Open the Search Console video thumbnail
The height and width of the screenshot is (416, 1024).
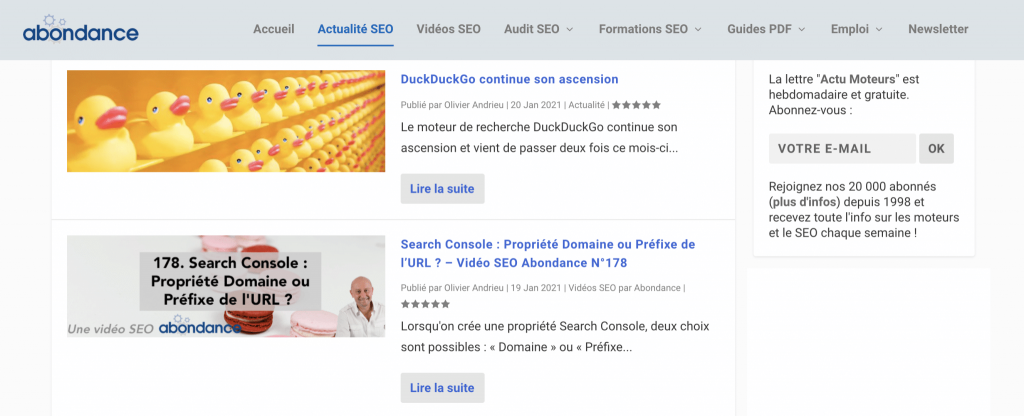click(x=226, y=286)
